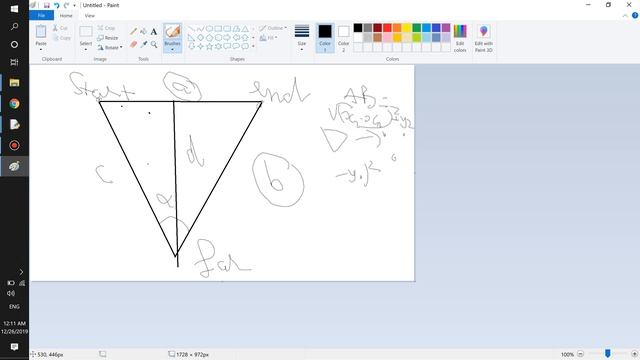Click Edit with Paint 3D
Viewport: 640px width, 360px height.
484,38
